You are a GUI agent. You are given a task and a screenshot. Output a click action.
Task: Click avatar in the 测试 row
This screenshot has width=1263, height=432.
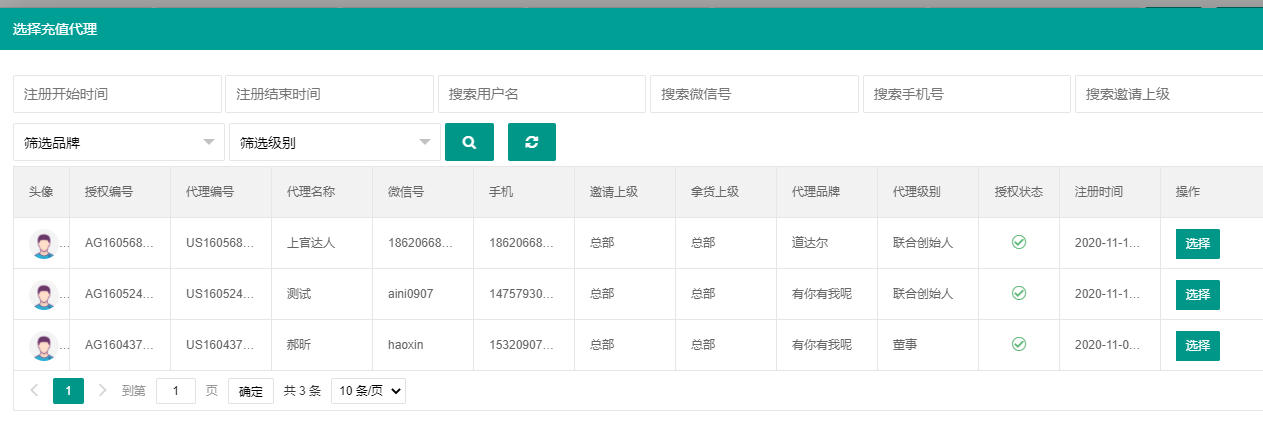click(x=43, y=294)
